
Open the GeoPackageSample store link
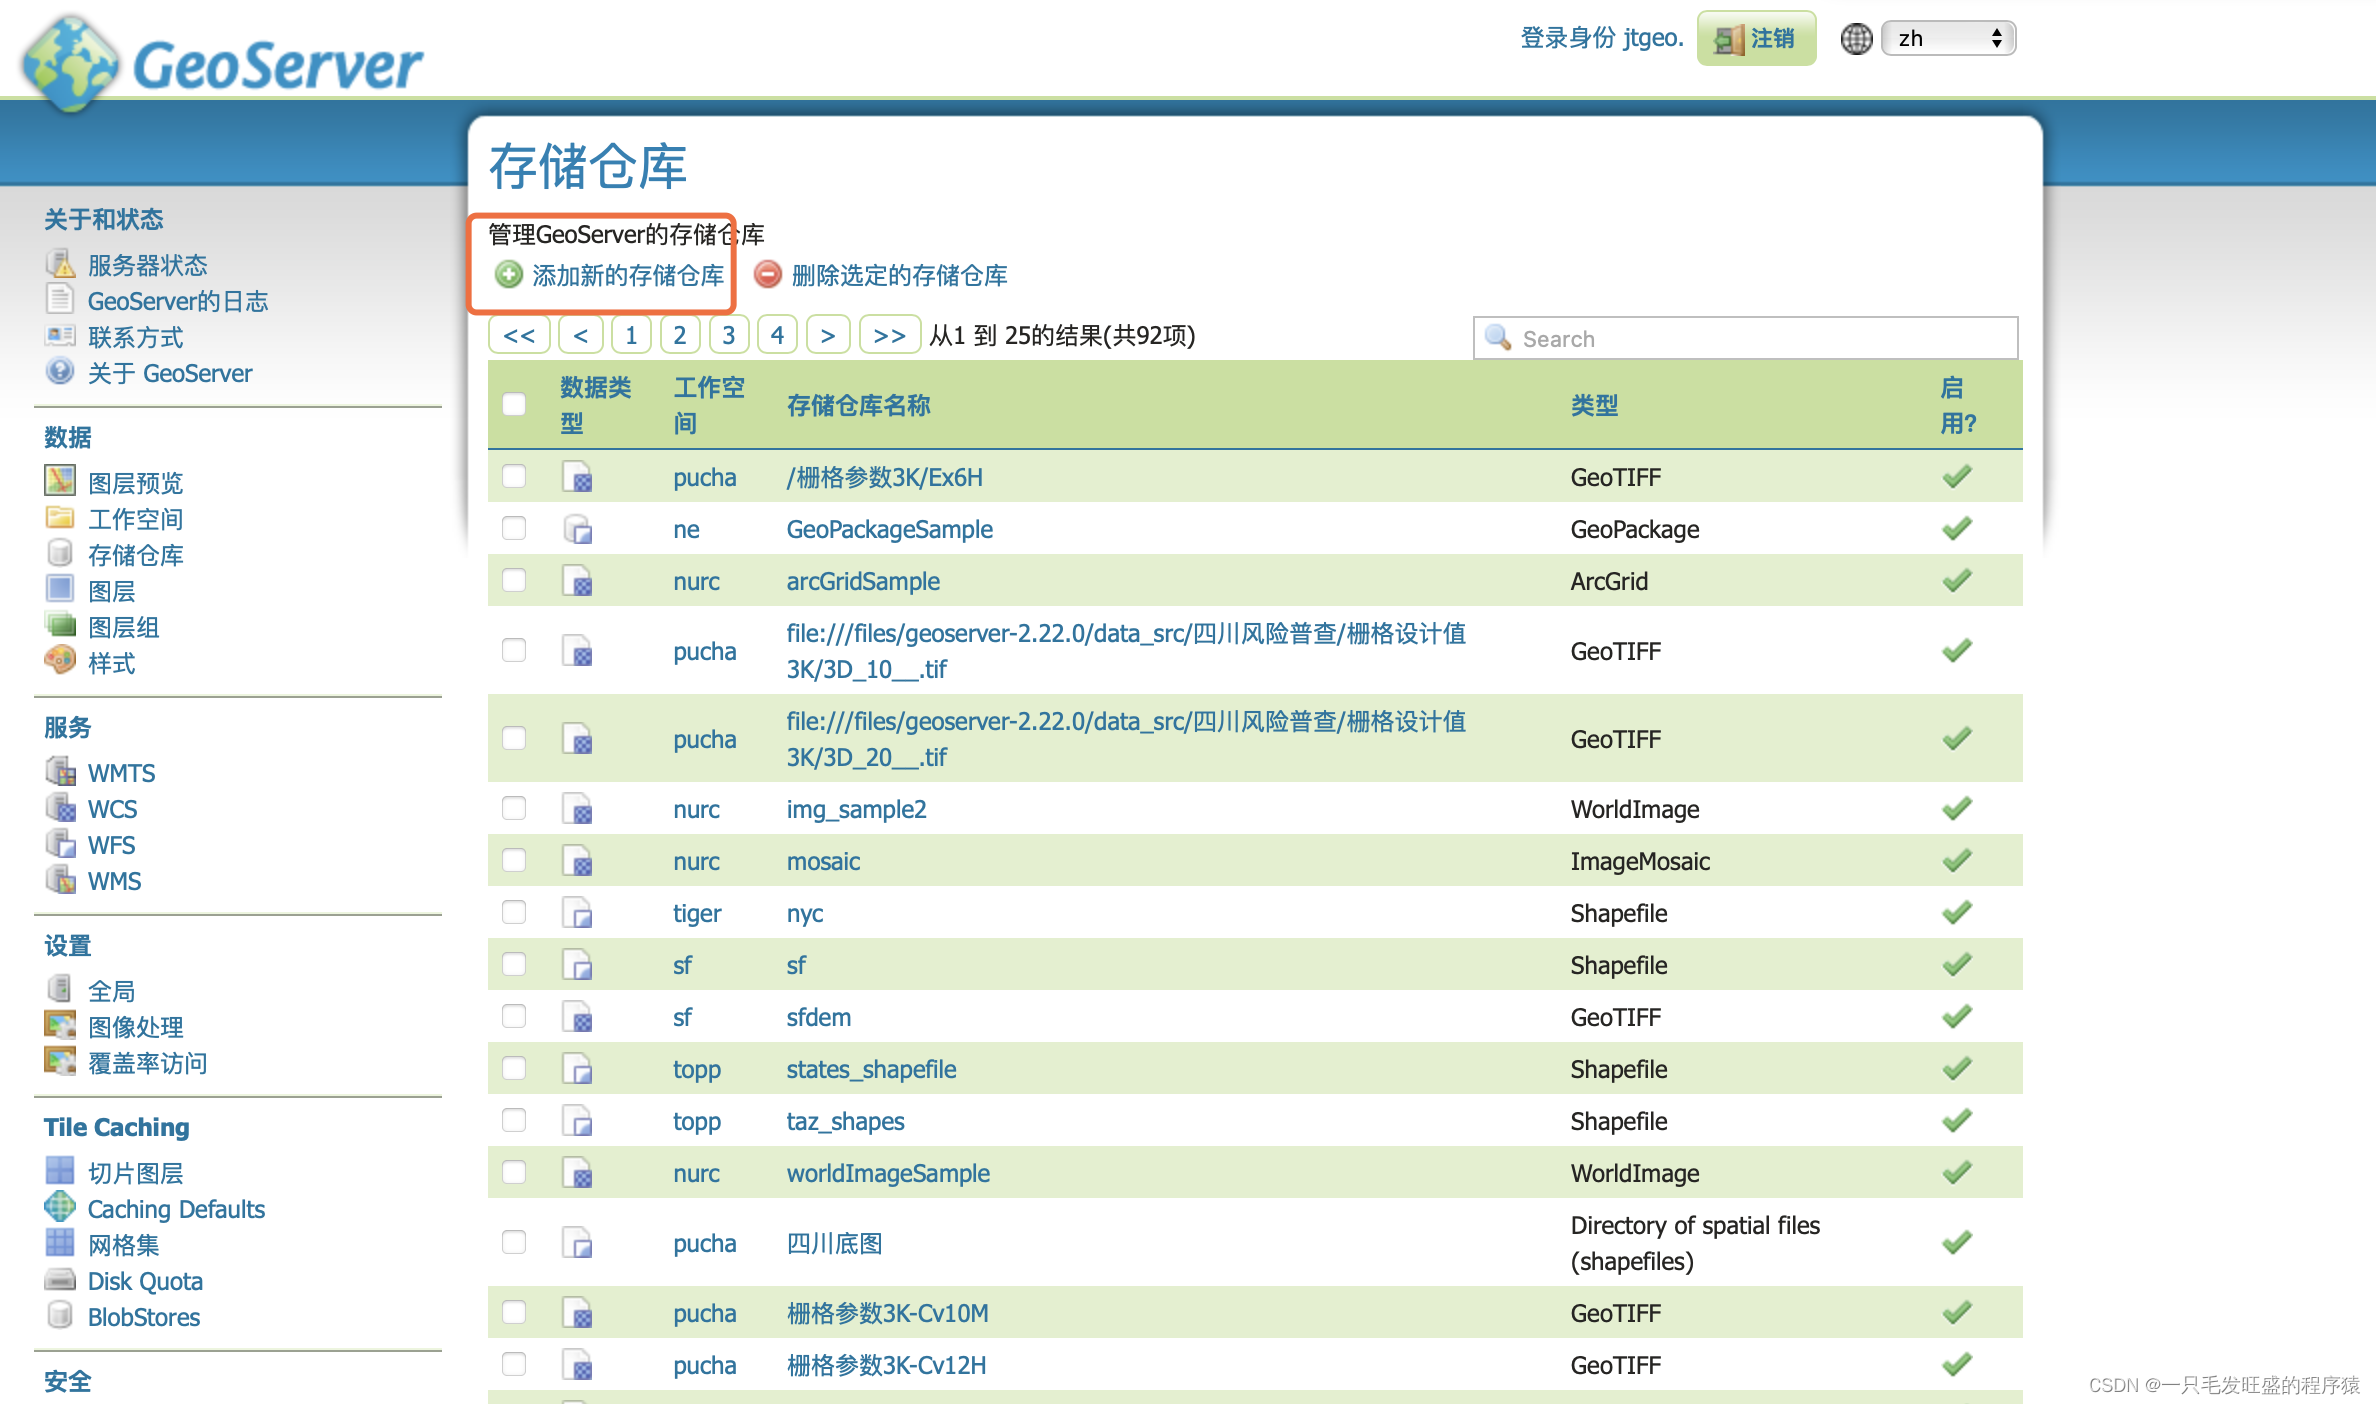click(x=889, y=529)
